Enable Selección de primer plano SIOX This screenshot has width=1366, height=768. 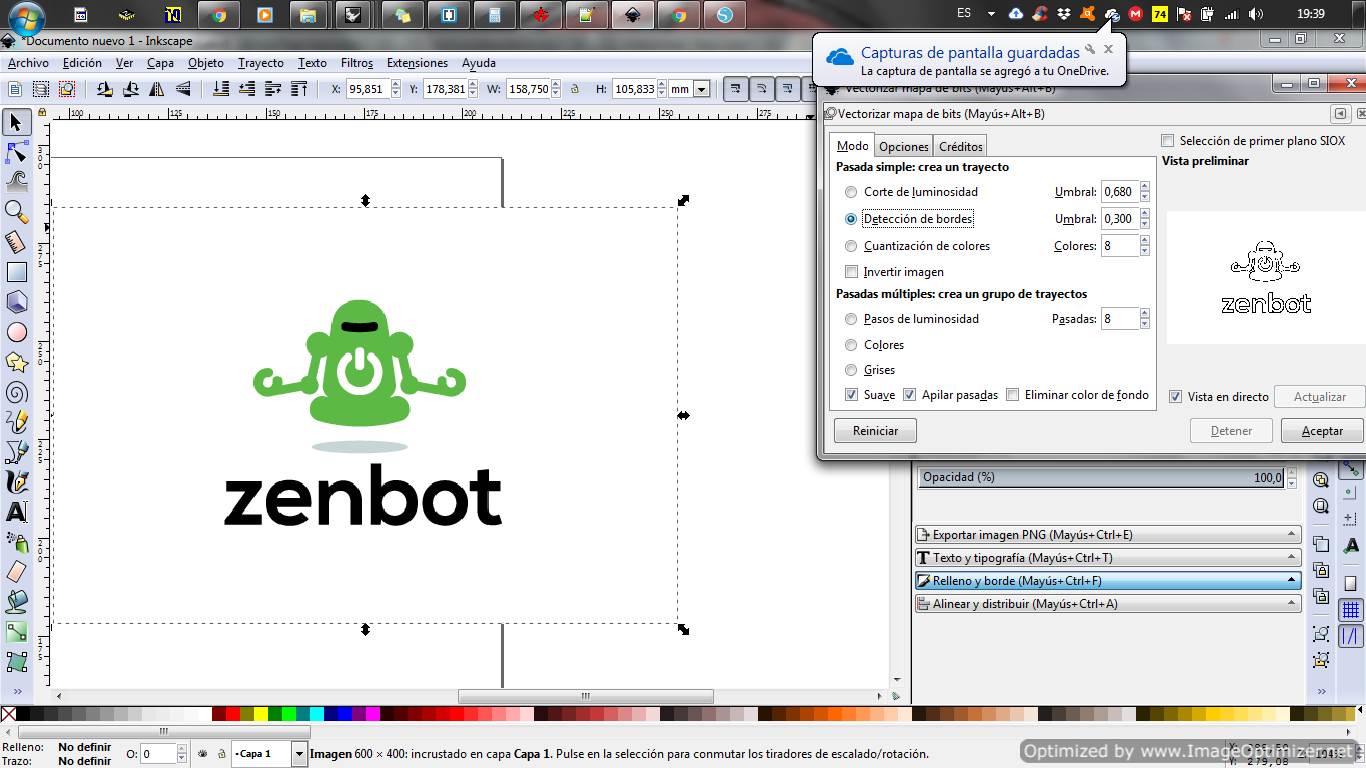pos(1167,141)
